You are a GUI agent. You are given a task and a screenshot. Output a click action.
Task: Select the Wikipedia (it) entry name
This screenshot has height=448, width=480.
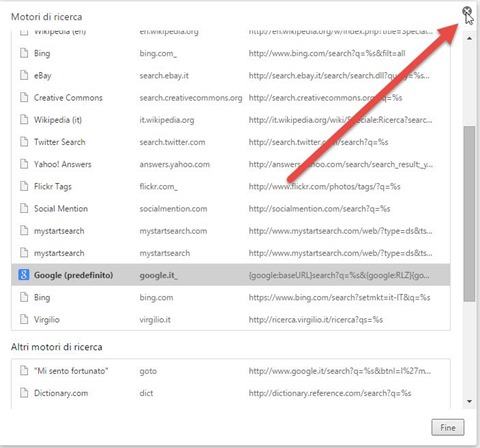(x=58, y=120)
